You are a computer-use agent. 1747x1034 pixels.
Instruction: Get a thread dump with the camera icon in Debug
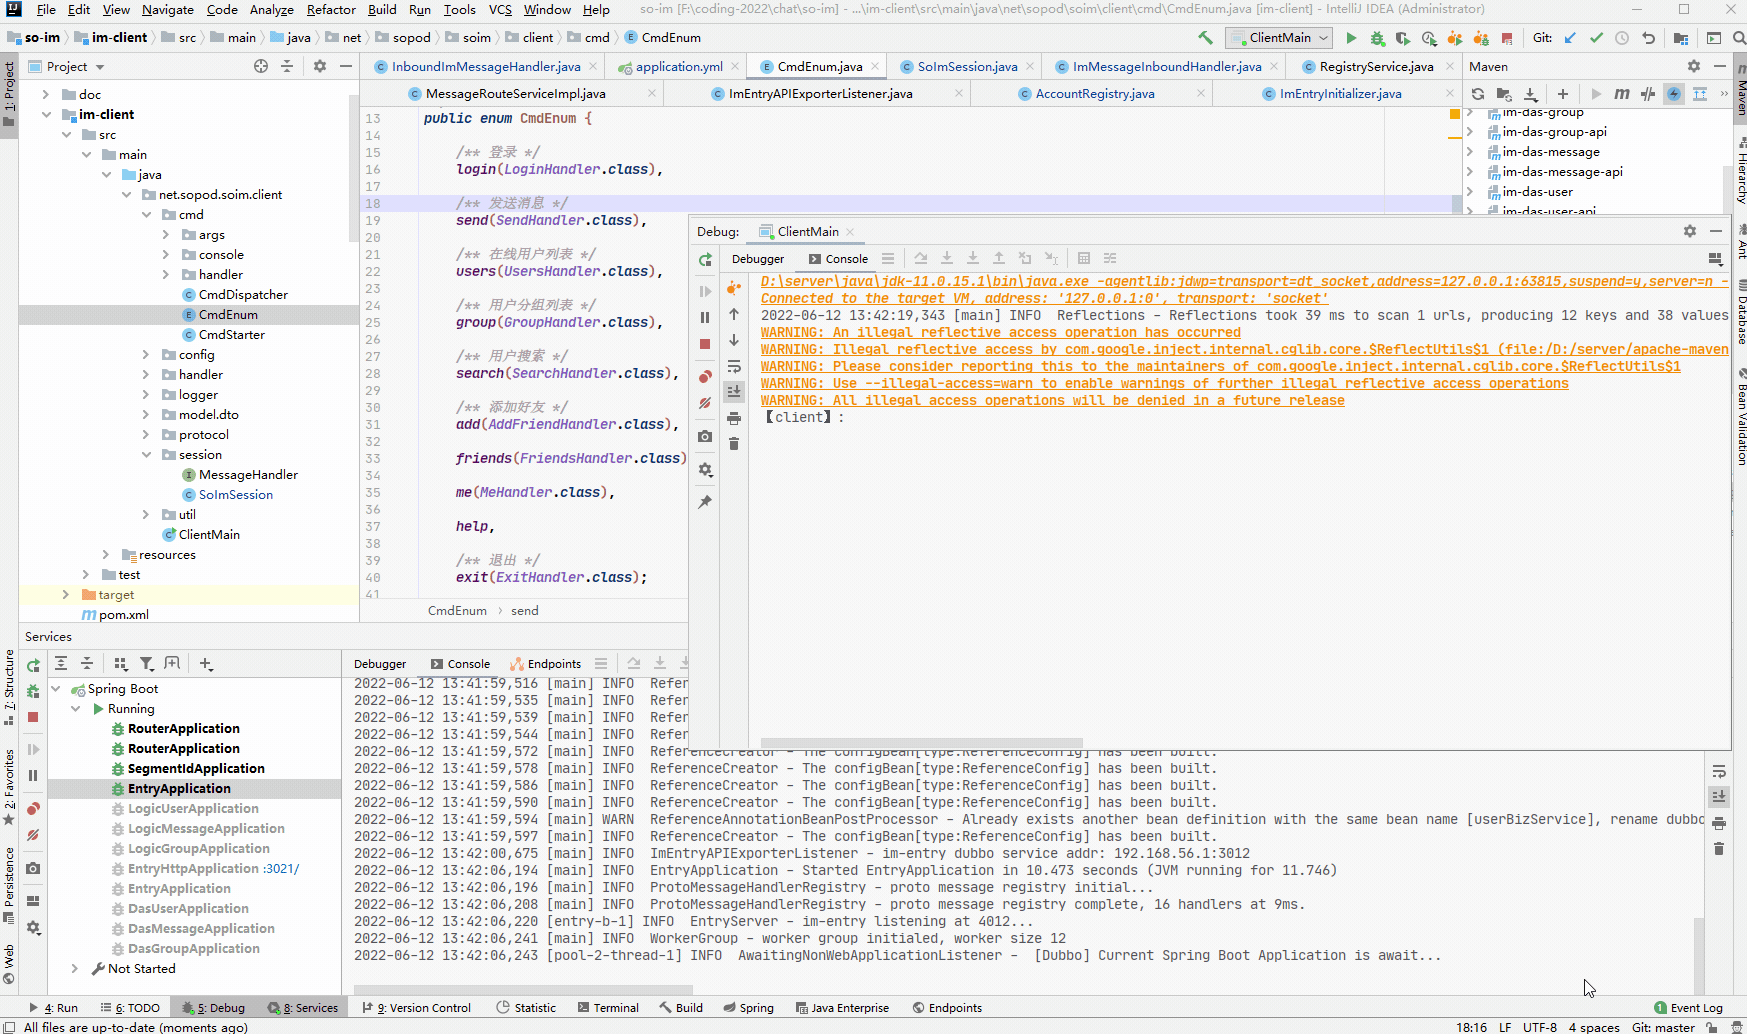pyautogui.click(x=705, y=436)
